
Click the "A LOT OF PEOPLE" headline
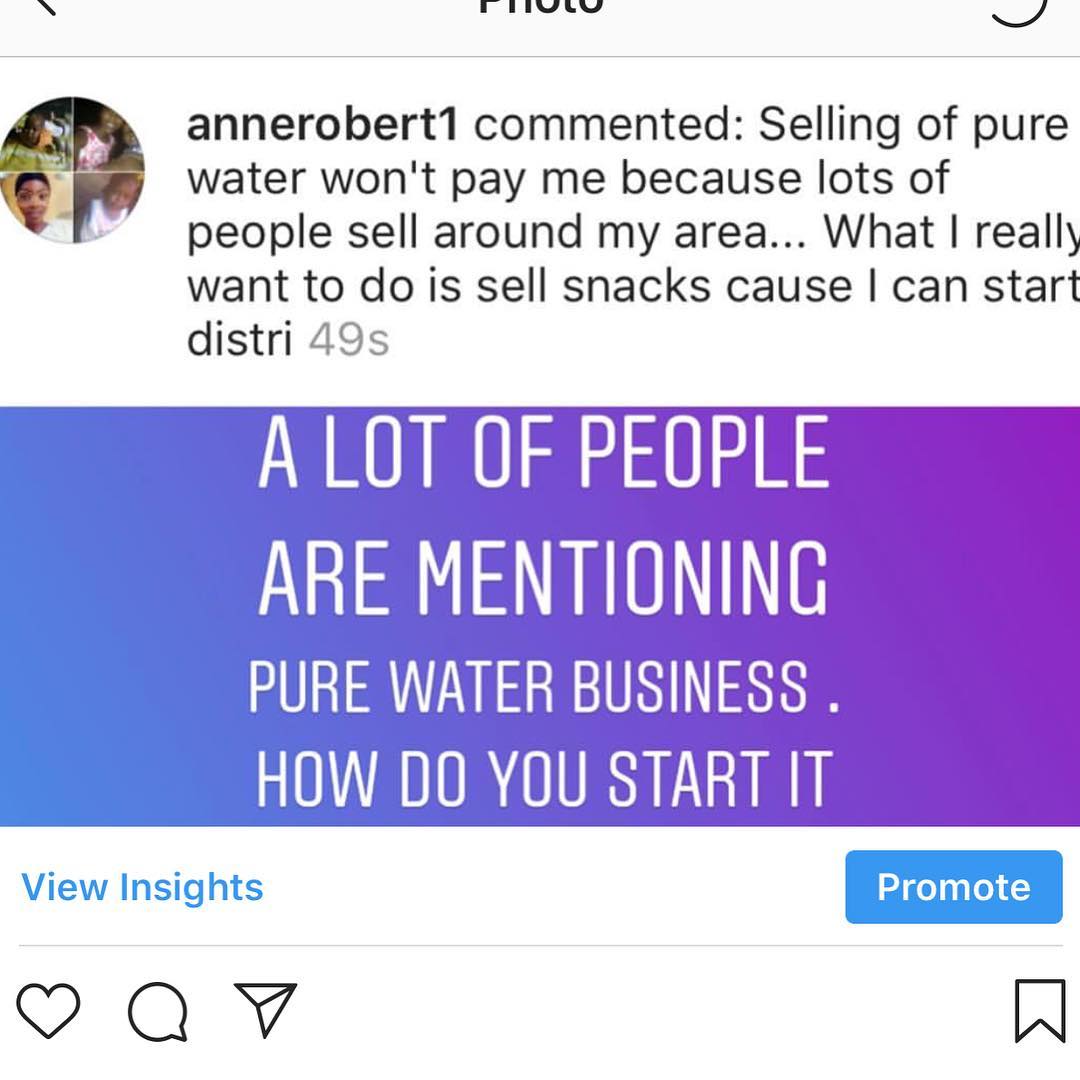click(543, 453)
